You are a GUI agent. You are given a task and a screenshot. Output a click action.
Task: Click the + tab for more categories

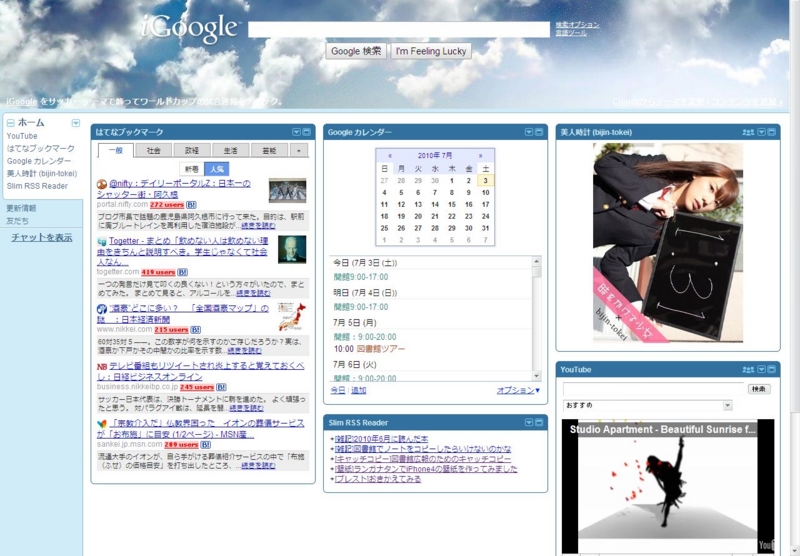coord(299,150)
